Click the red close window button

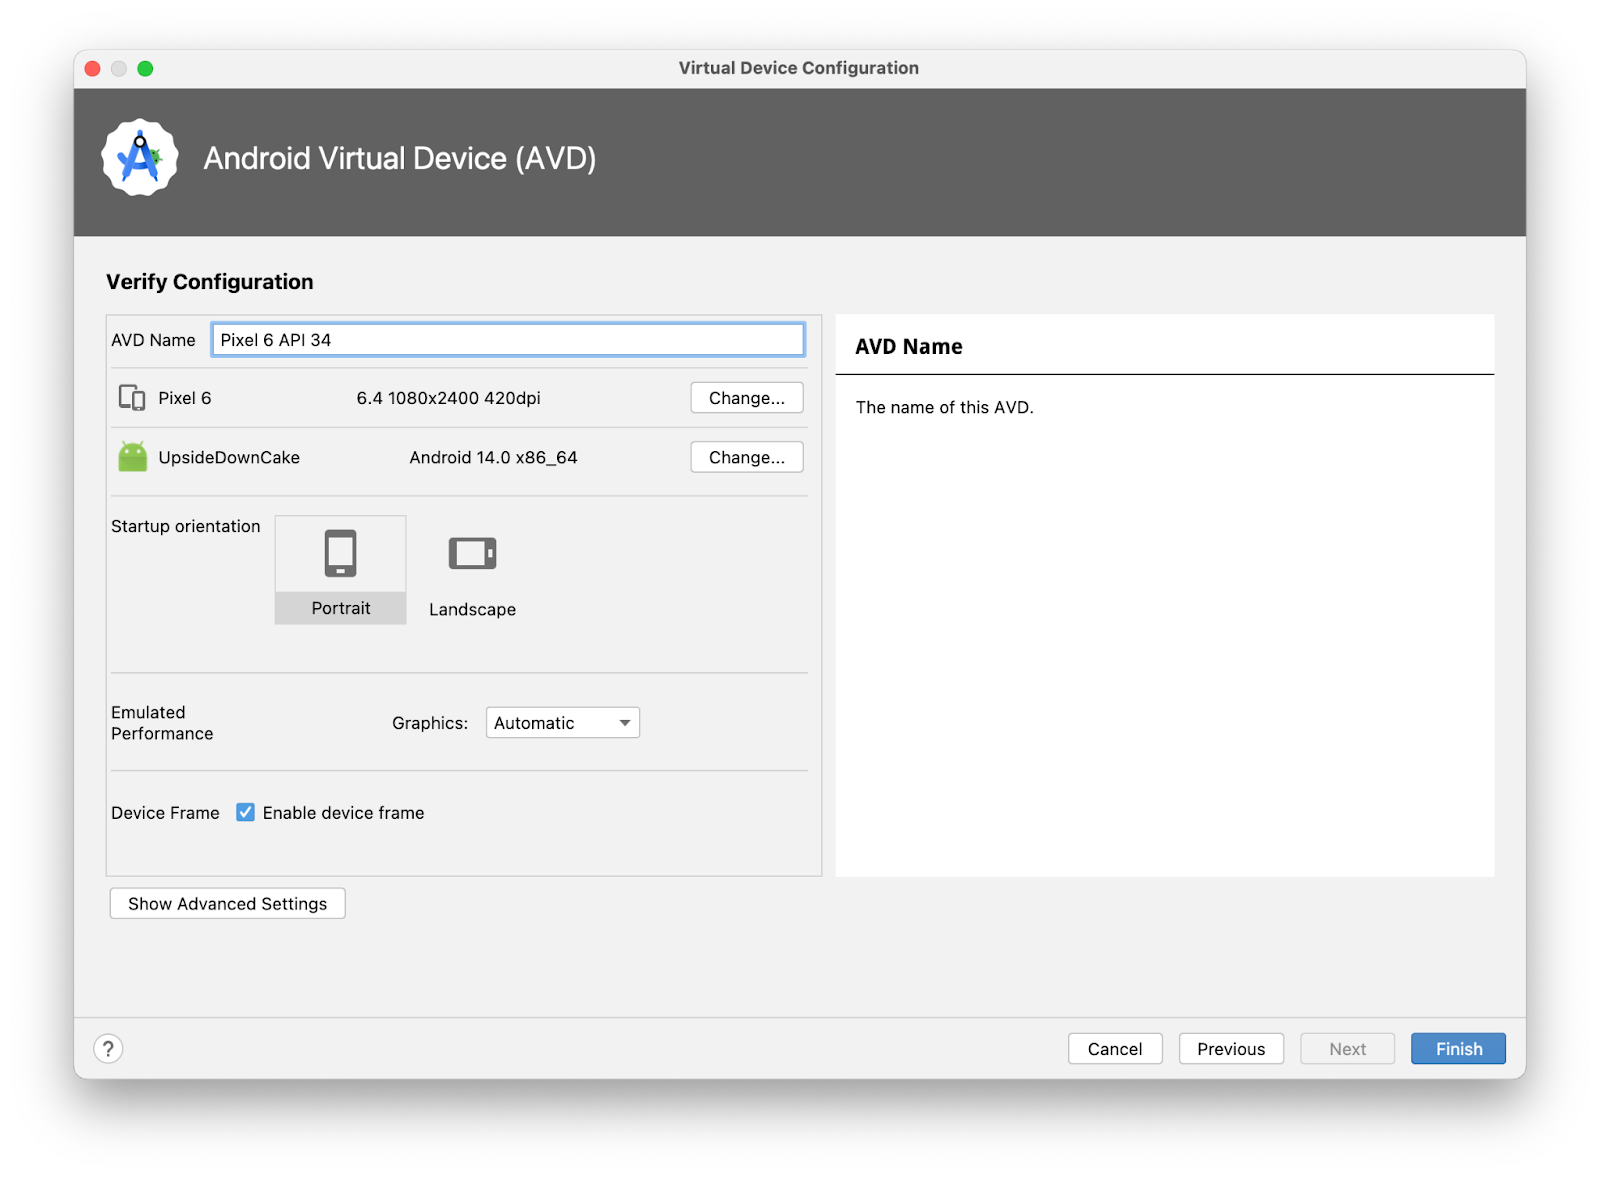coord(93,68)
